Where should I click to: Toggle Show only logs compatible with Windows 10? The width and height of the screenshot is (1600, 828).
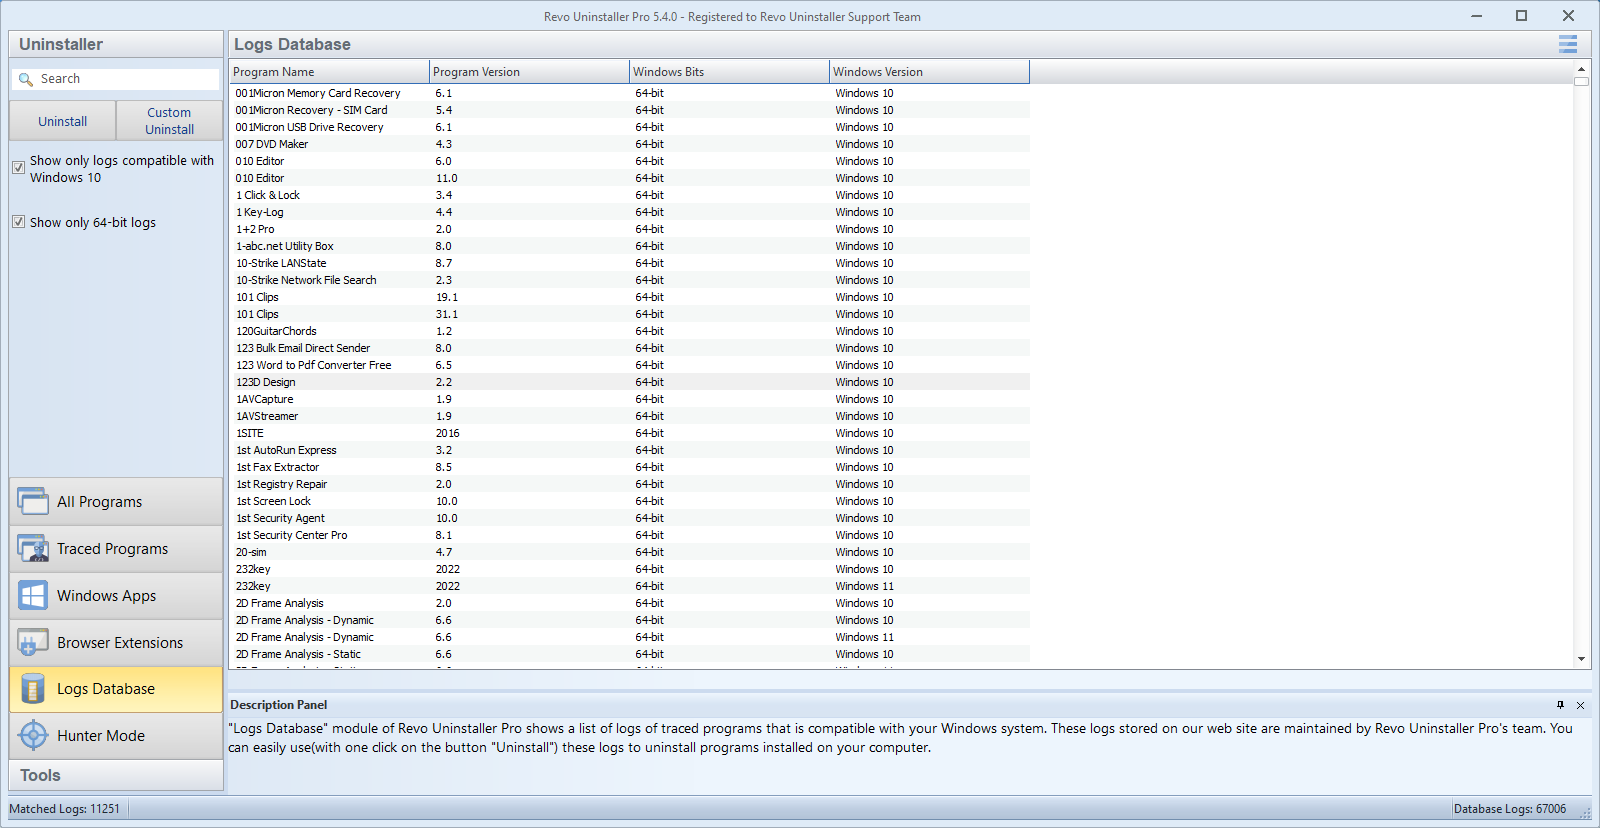18,167
